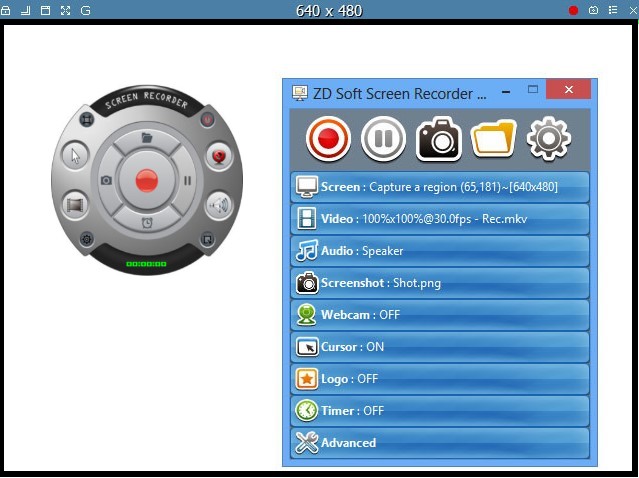Maximize the ZD Soft Screen Recorder window

coord(533,89)
